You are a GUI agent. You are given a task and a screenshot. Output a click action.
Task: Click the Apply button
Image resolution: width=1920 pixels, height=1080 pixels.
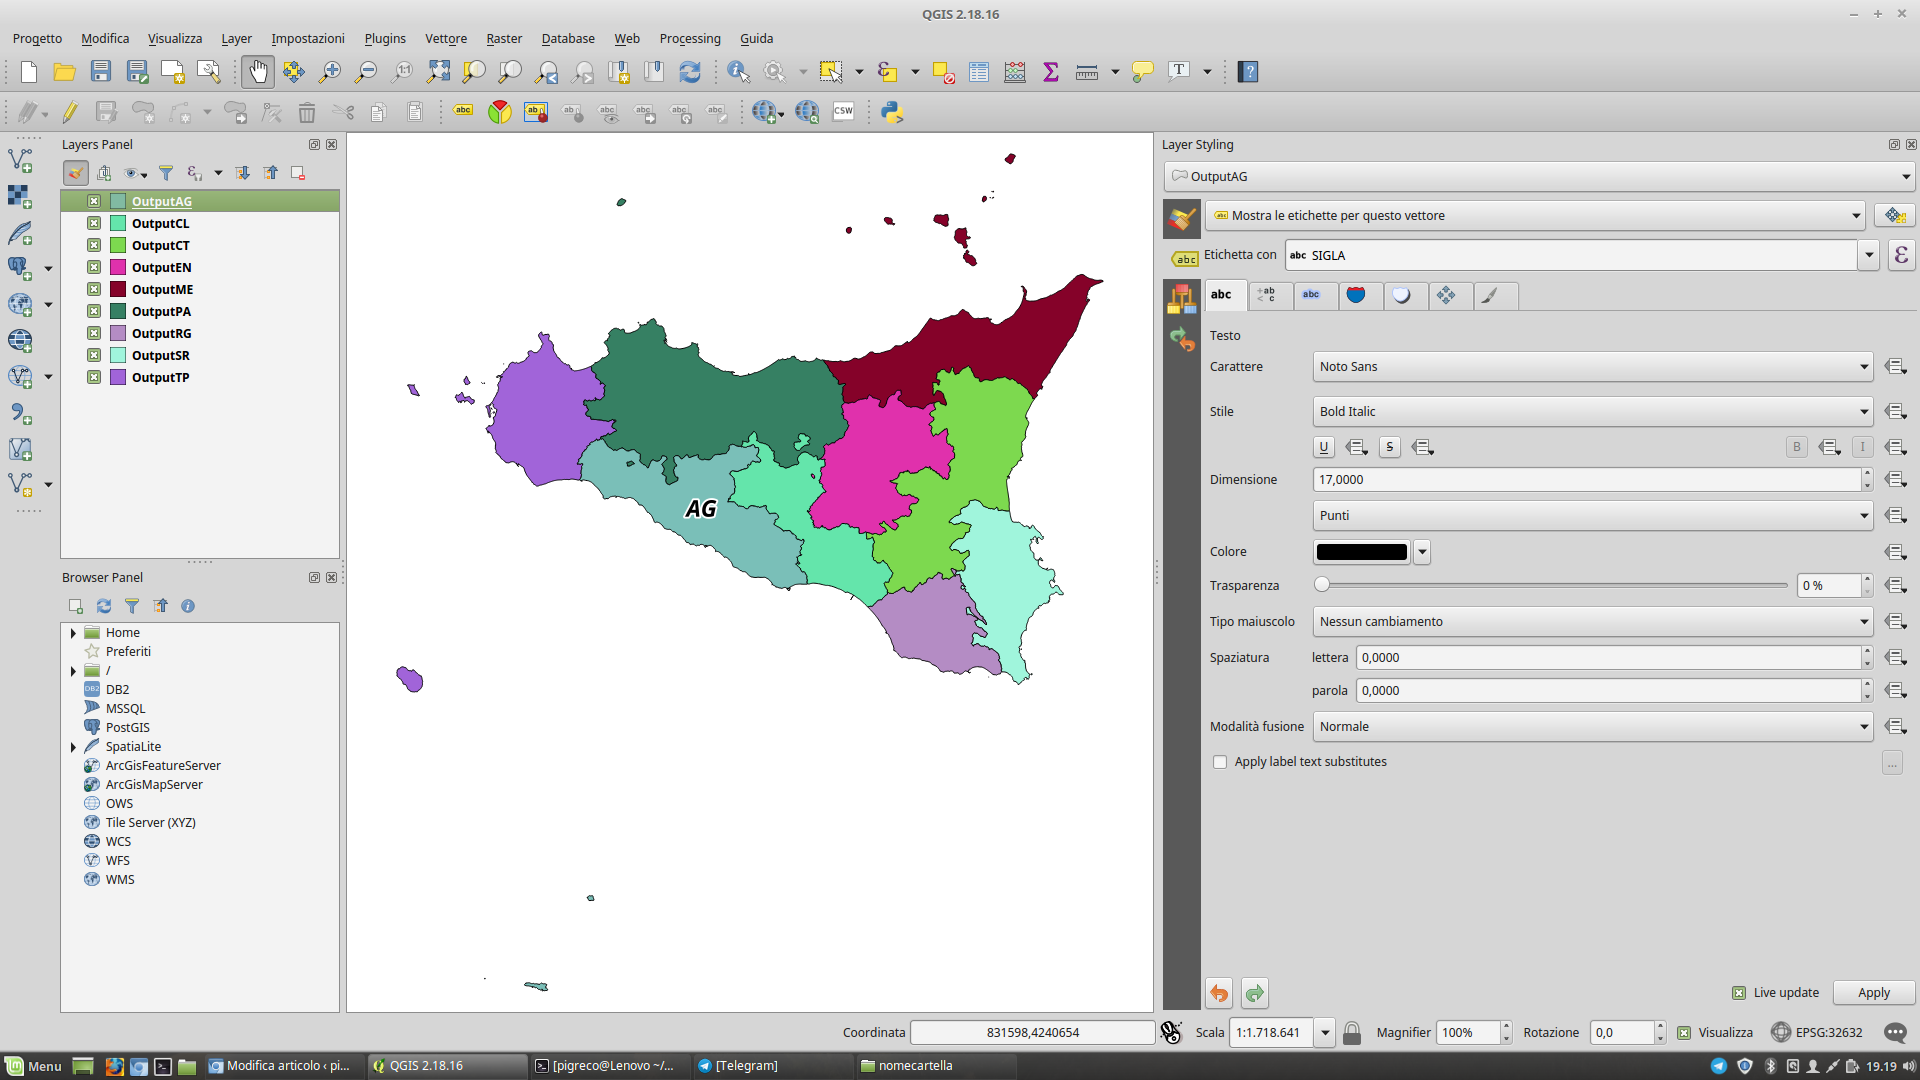[x=1873, y=993]
